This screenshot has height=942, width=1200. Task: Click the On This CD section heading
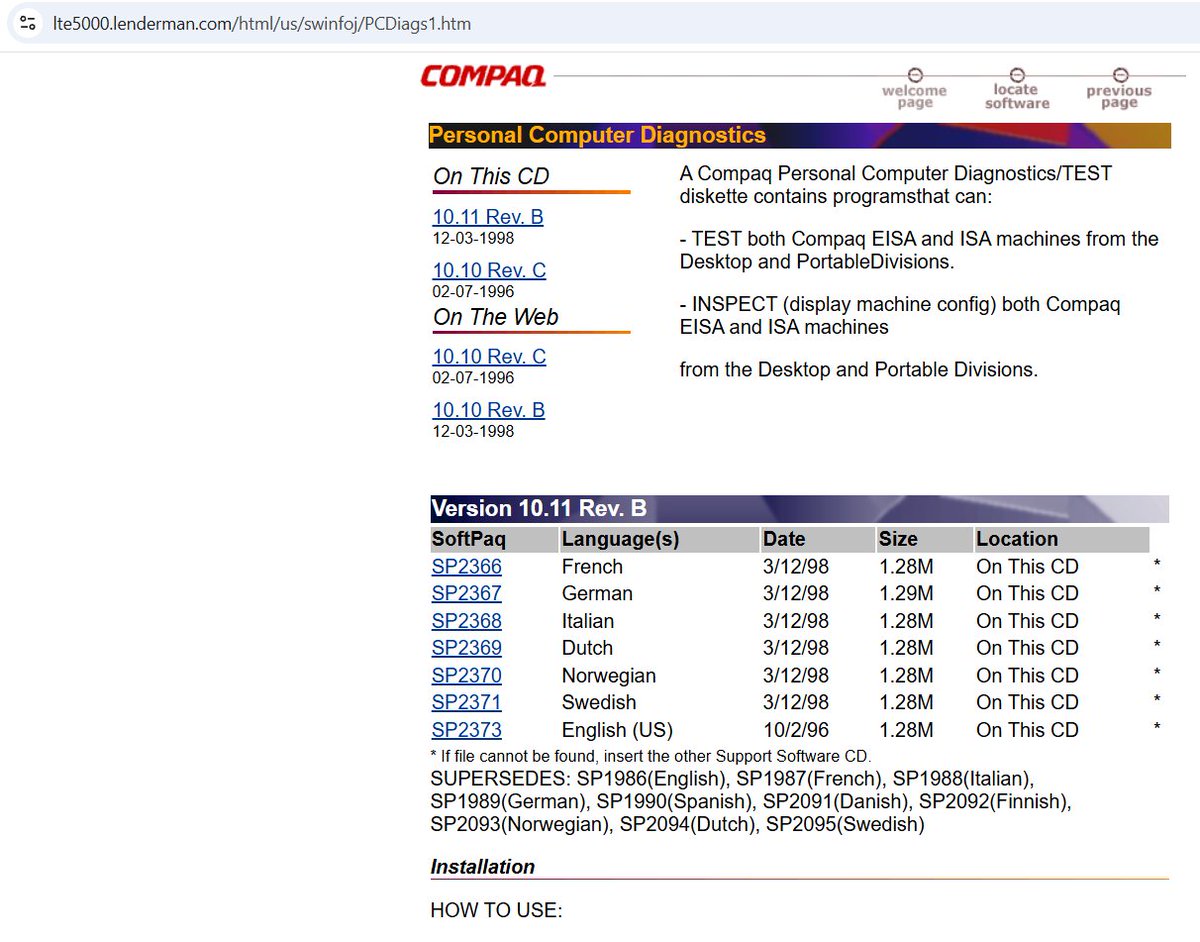click(491, 176)
